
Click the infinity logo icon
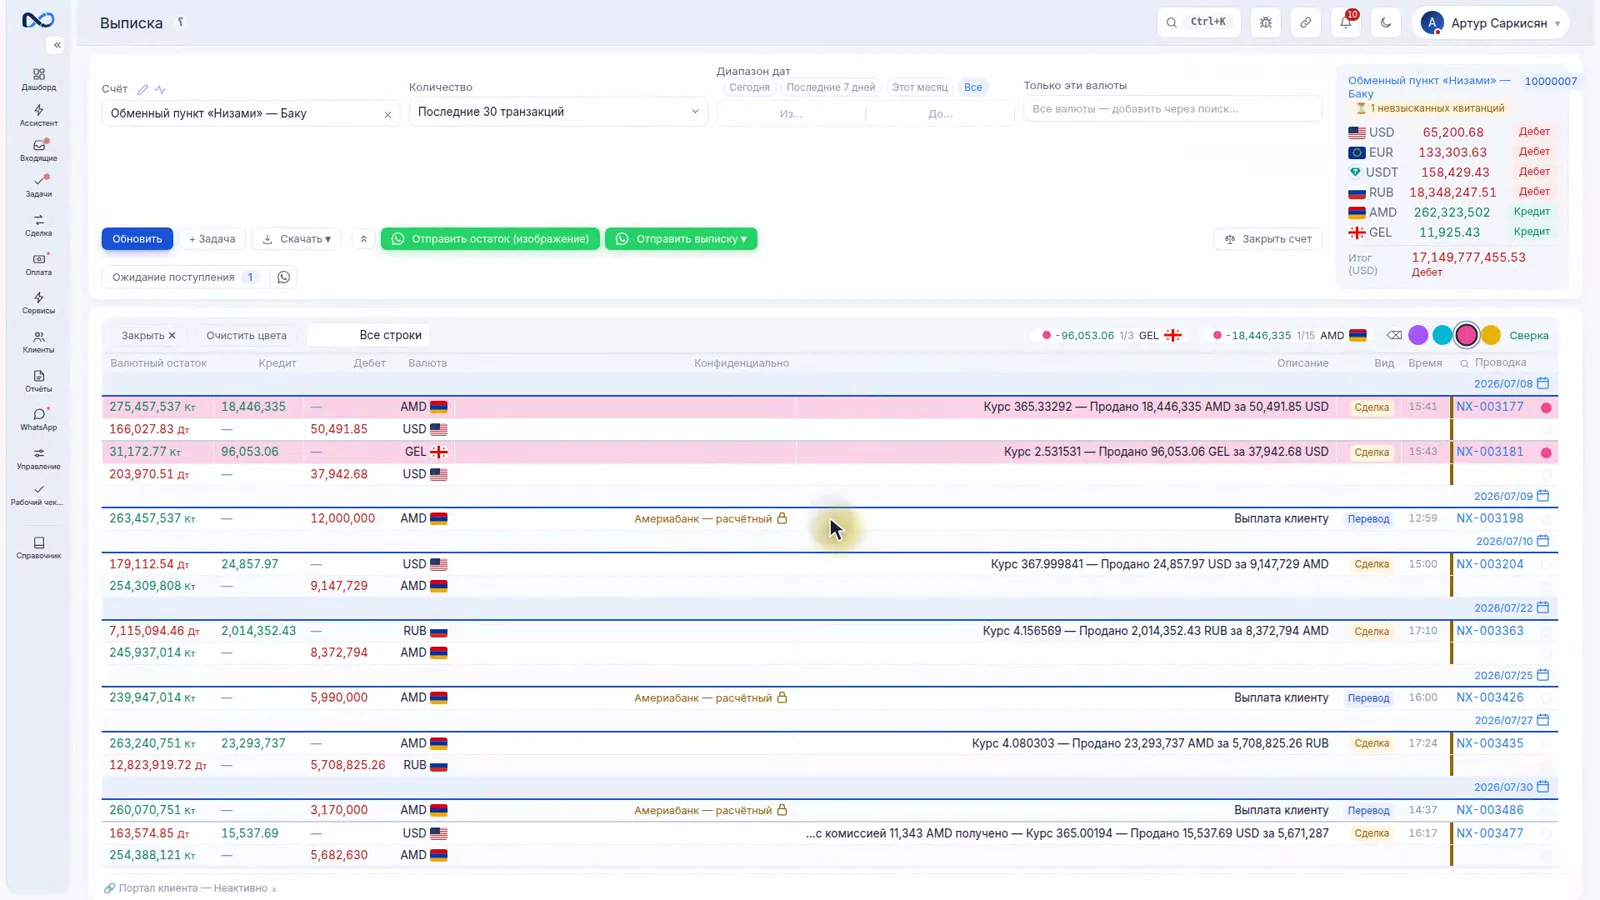pos(38,20)
